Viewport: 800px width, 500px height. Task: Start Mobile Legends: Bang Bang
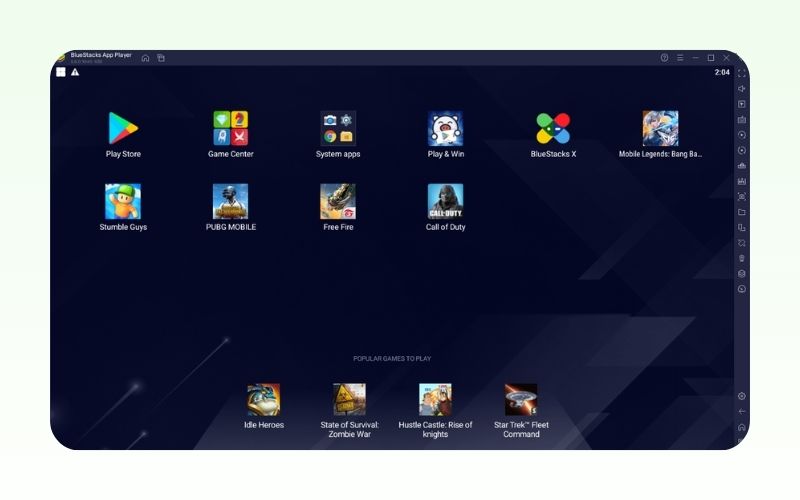click(x=660, y=128)
